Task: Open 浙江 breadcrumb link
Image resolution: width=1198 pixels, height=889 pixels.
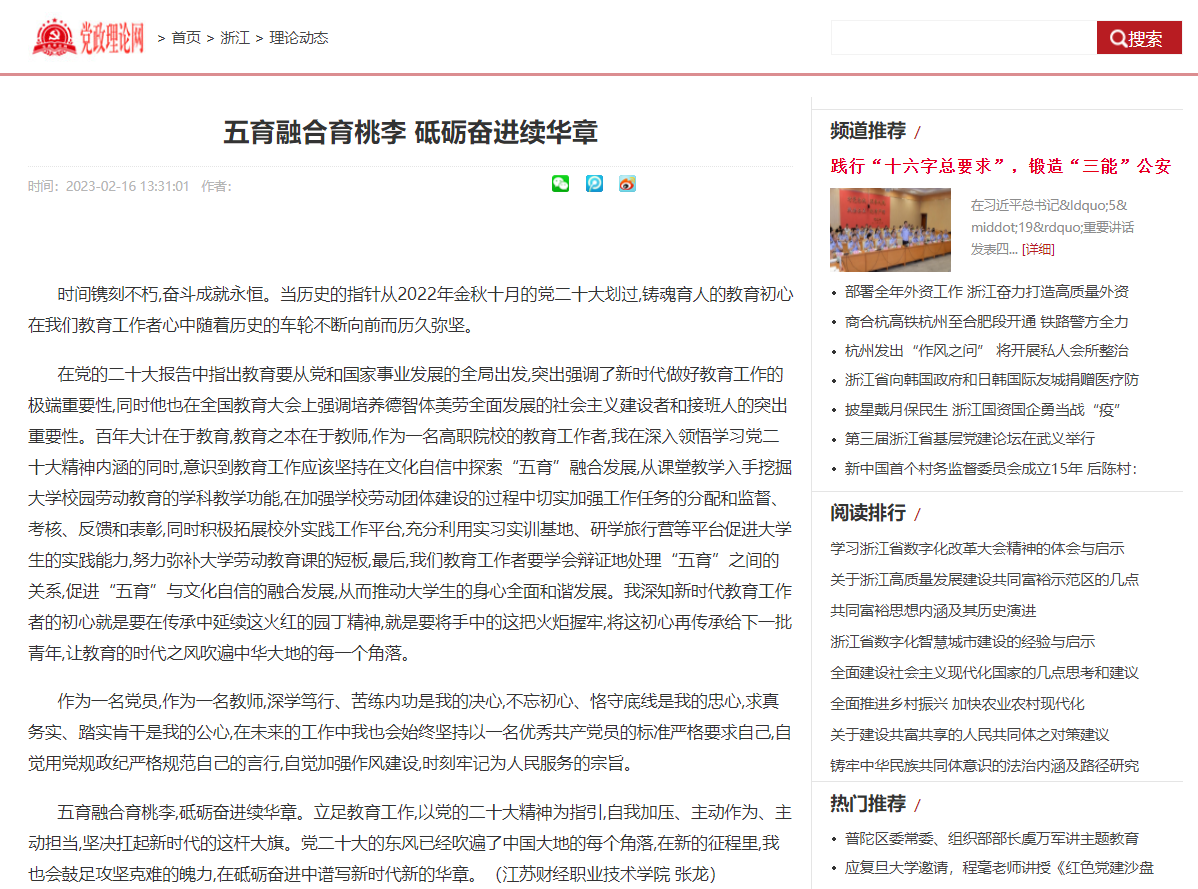Action: pyautogui.click(x=235, y=37)
